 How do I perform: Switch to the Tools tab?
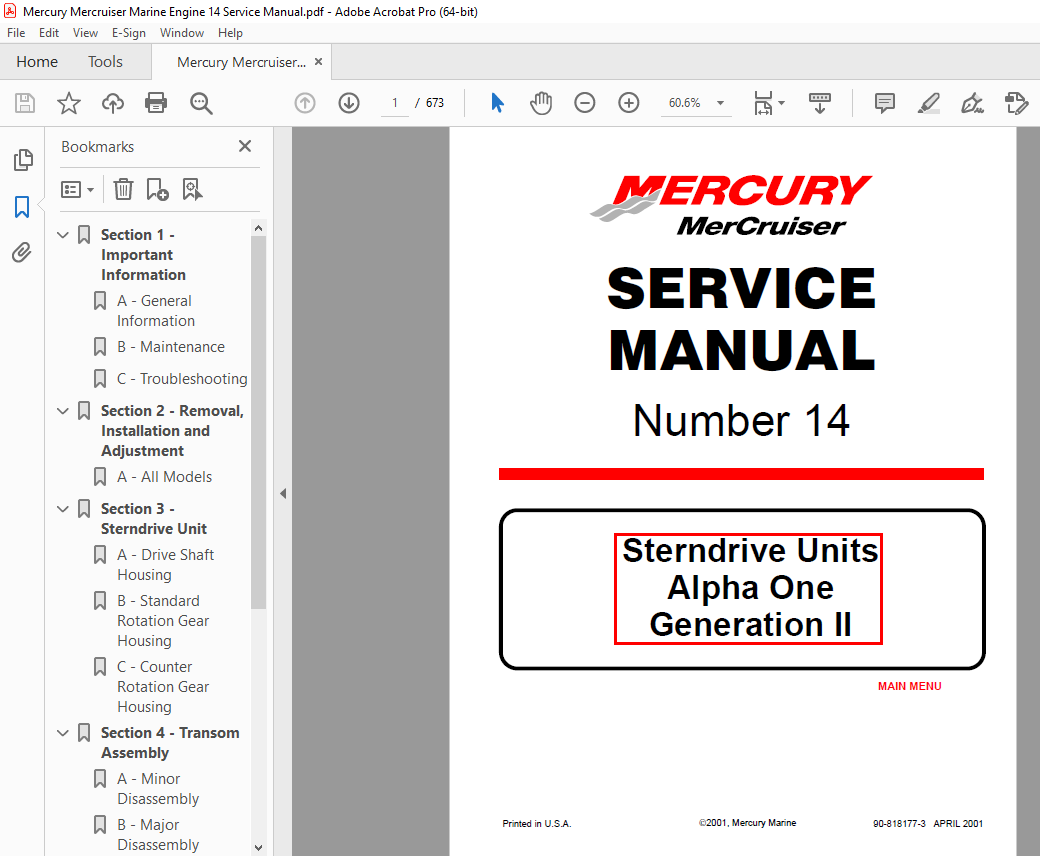(x=105, y=62)
